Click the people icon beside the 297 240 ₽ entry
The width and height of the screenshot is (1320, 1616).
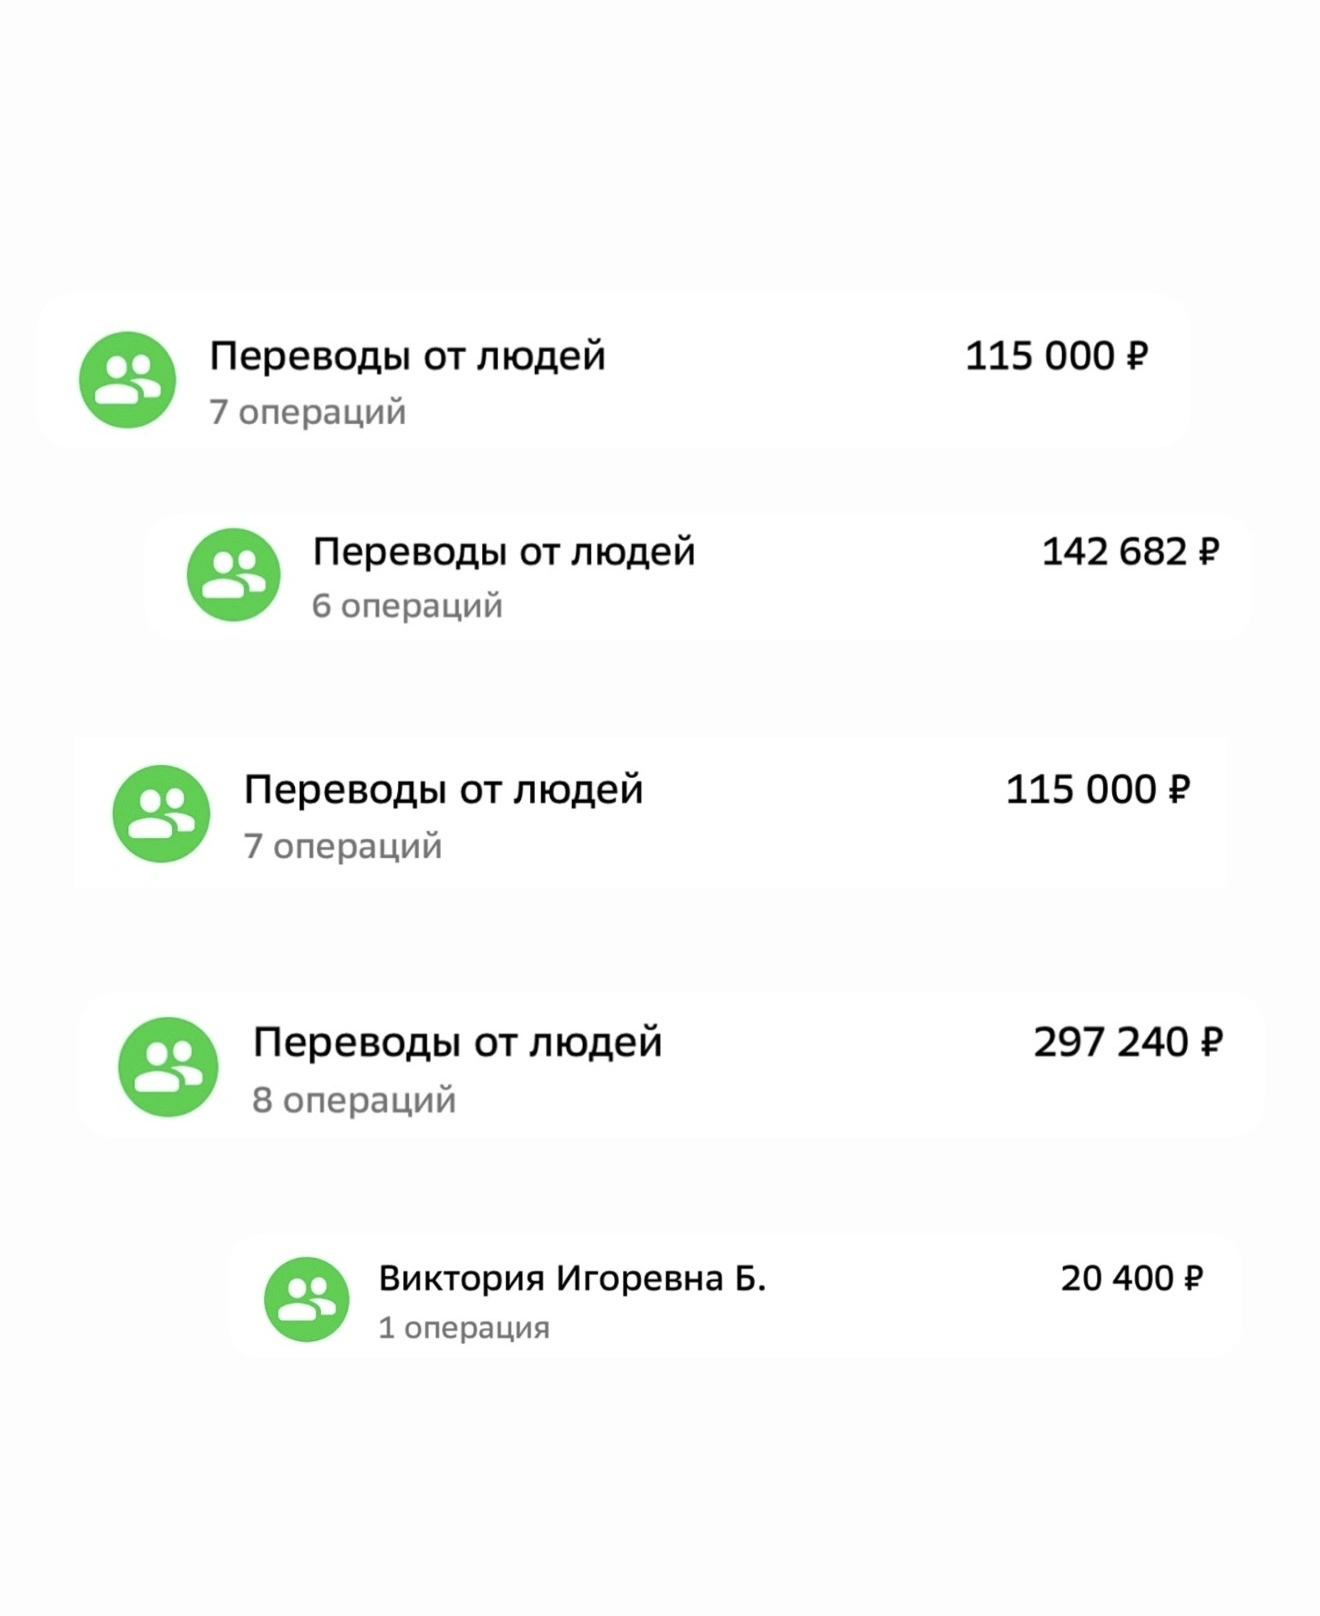[168, 1067]
